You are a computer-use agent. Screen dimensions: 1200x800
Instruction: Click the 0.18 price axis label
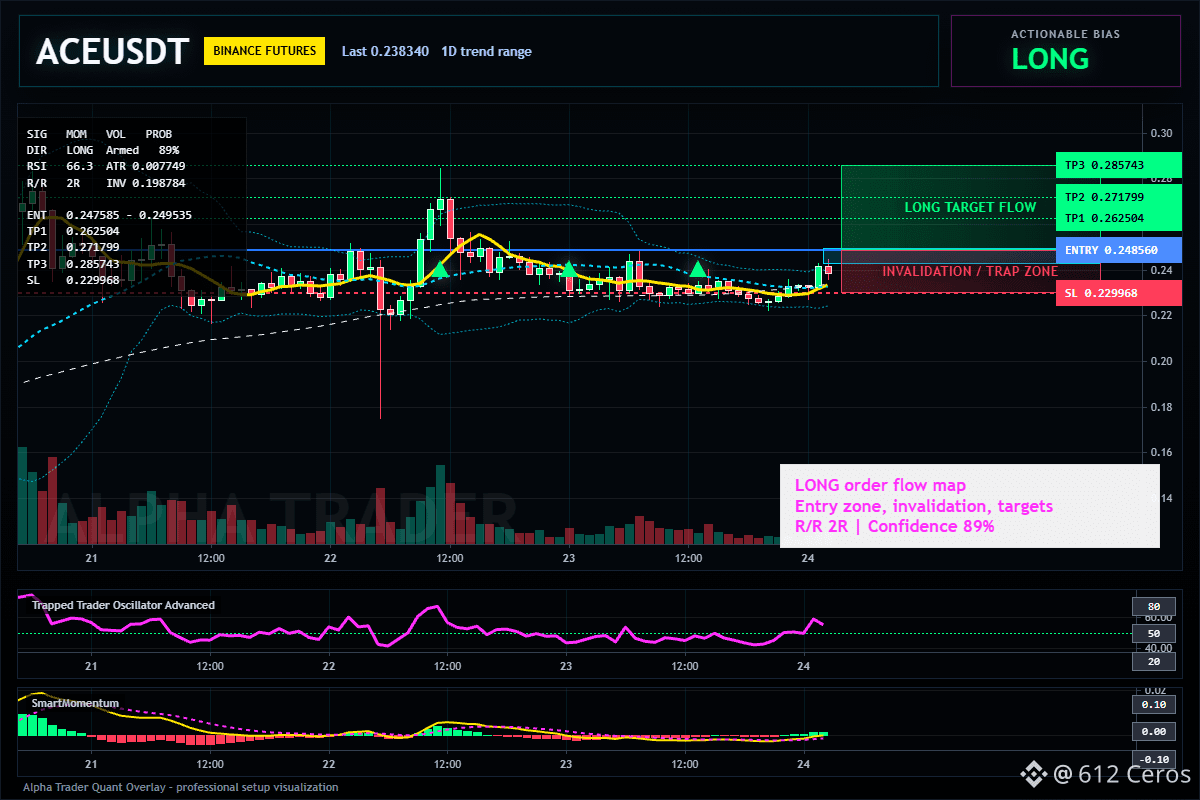(1161, 407)
